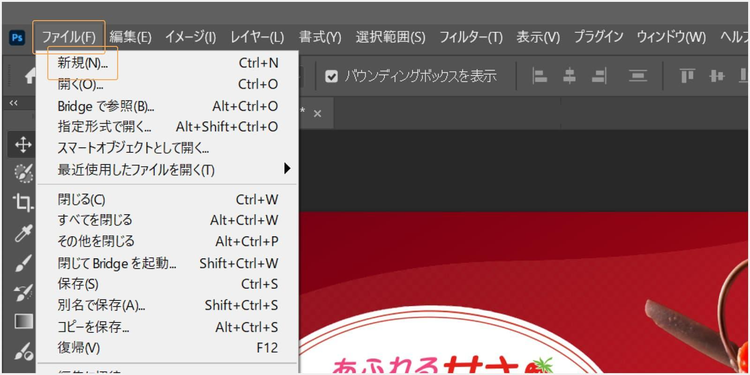This screenshot has height=375, width=750.
Task: Select the History Brush tool
Action: click(23, 293)
